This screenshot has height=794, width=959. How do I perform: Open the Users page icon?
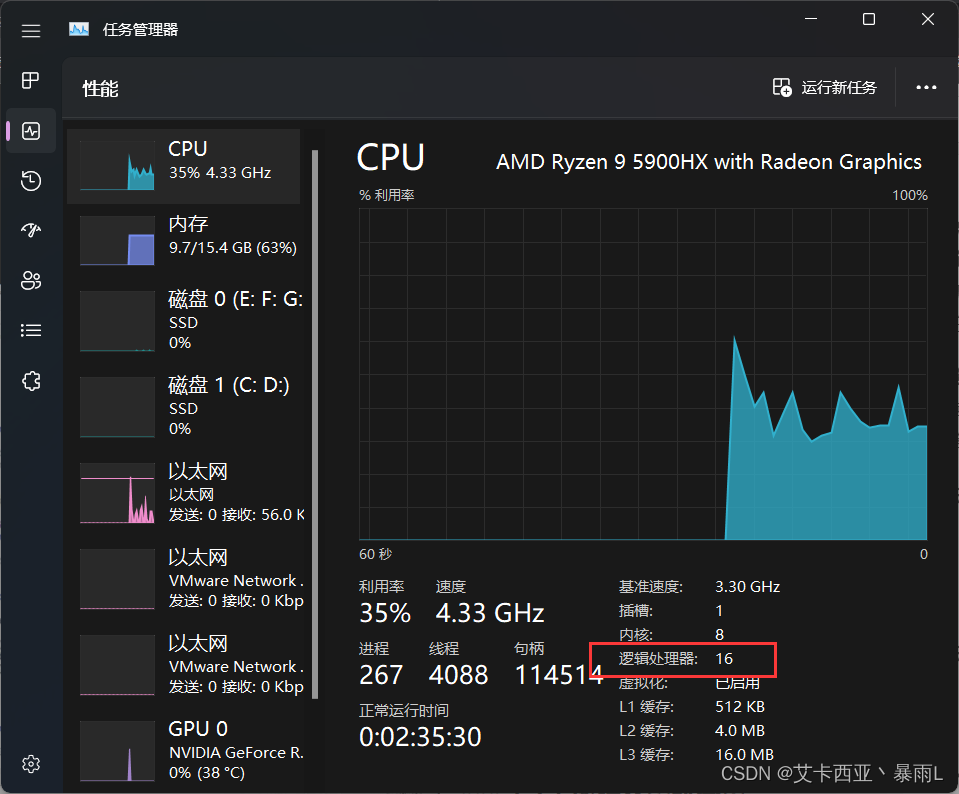(x=31, y=280)
